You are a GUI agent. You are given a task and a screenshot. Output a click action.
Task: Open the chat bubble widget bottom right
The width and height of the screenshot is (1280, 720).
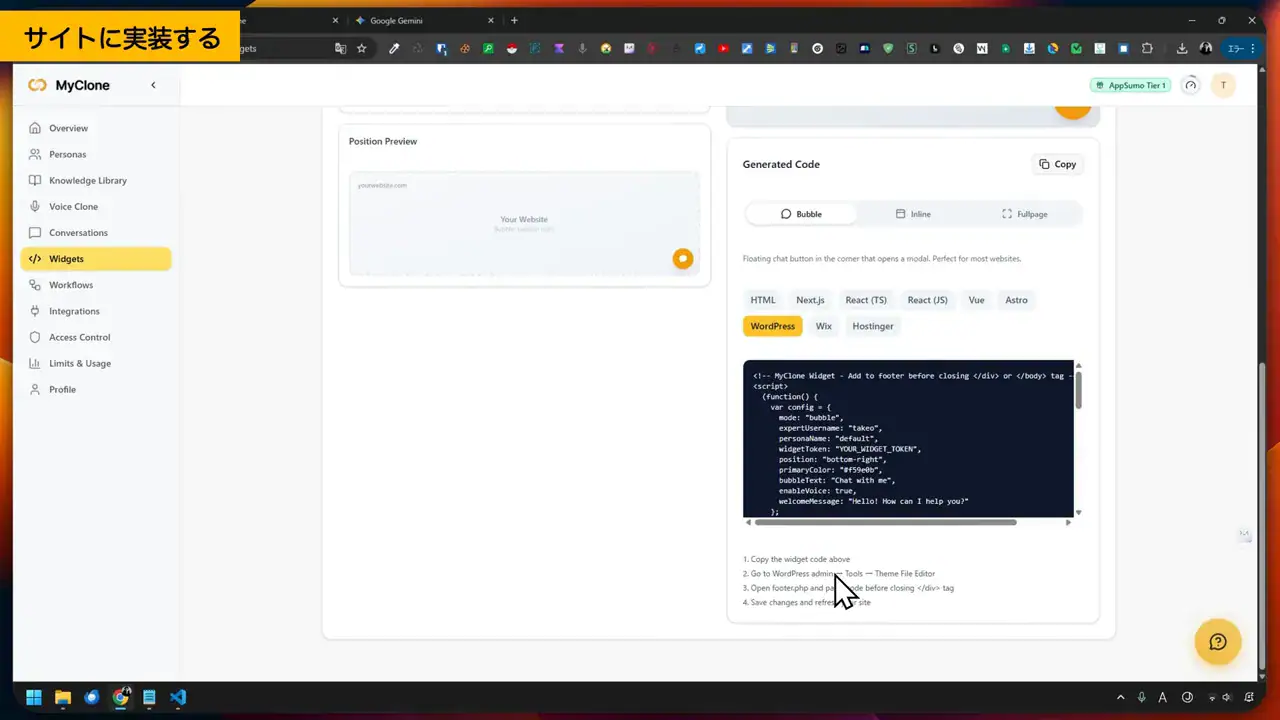(x=1218, y=641)
